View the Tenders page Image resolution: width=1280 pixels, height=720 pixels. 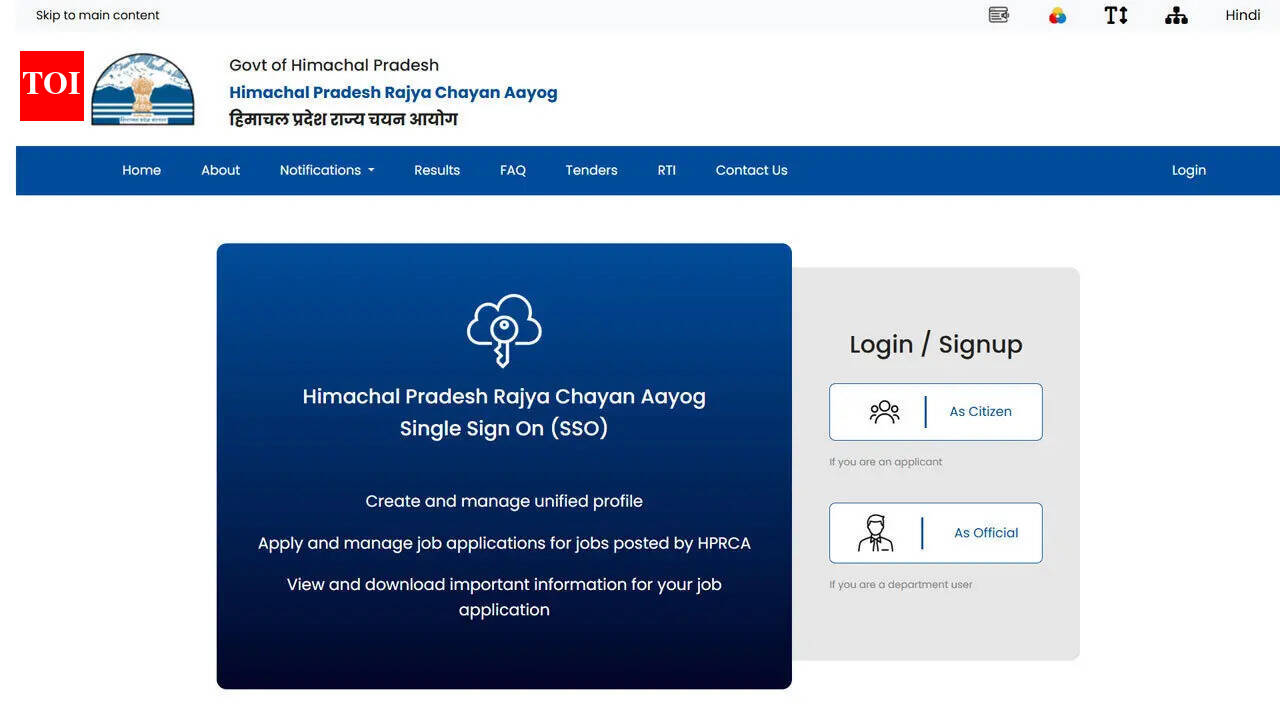pos(592,170)
